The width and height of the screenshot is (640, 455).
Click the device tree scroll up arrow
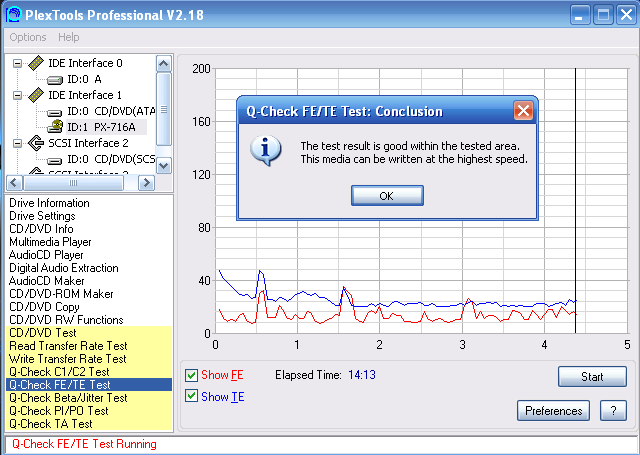click(164, 63)
